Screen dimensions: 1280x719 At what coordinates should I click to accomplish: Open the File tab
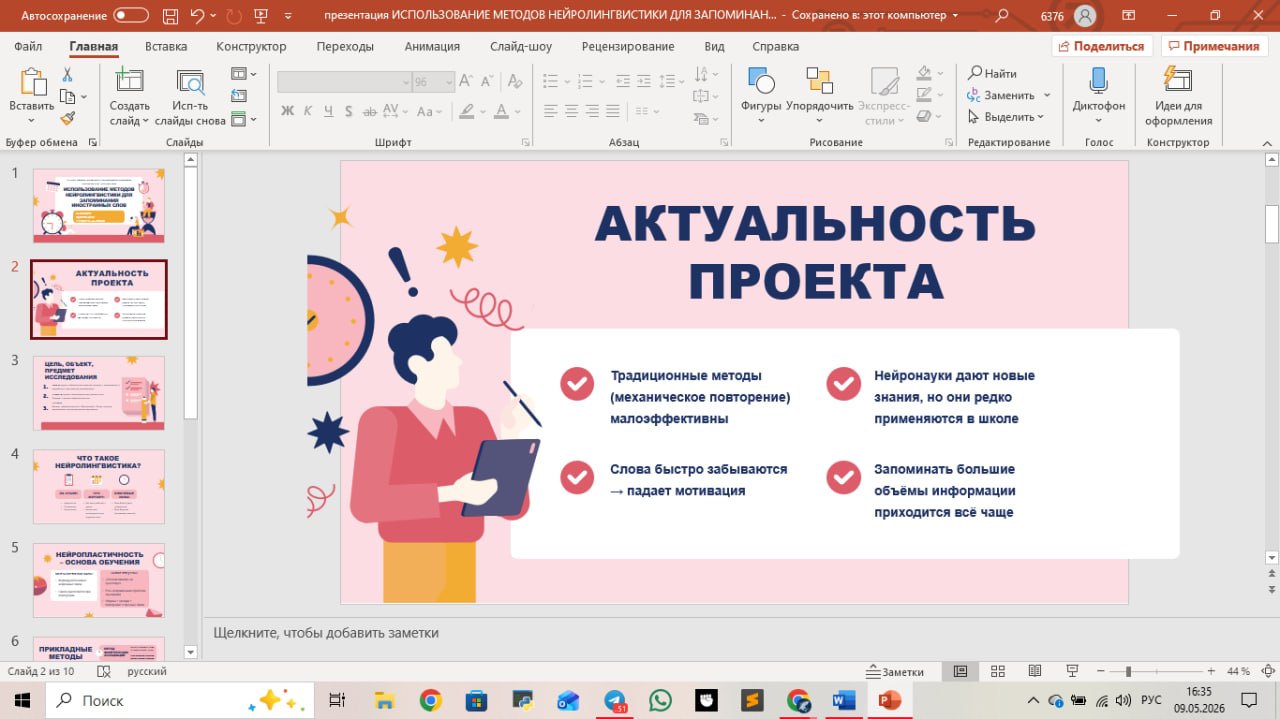pyautogui.click(x=28, y=46)
